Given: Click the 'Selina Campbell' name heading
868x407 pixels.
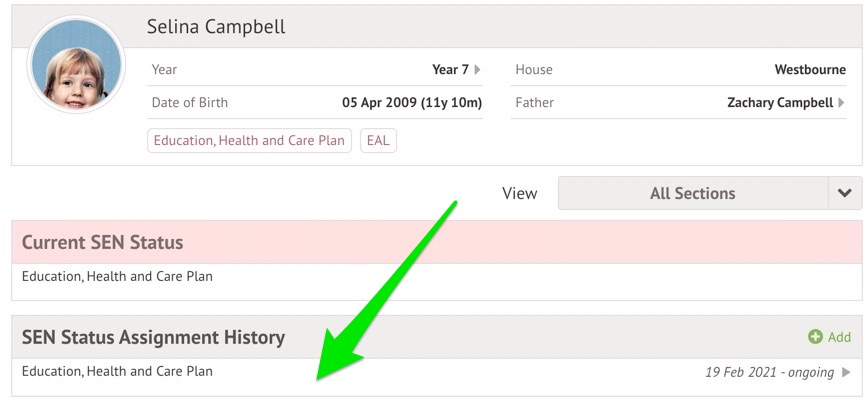Looking at the screenshot, I should click(216, 27).
